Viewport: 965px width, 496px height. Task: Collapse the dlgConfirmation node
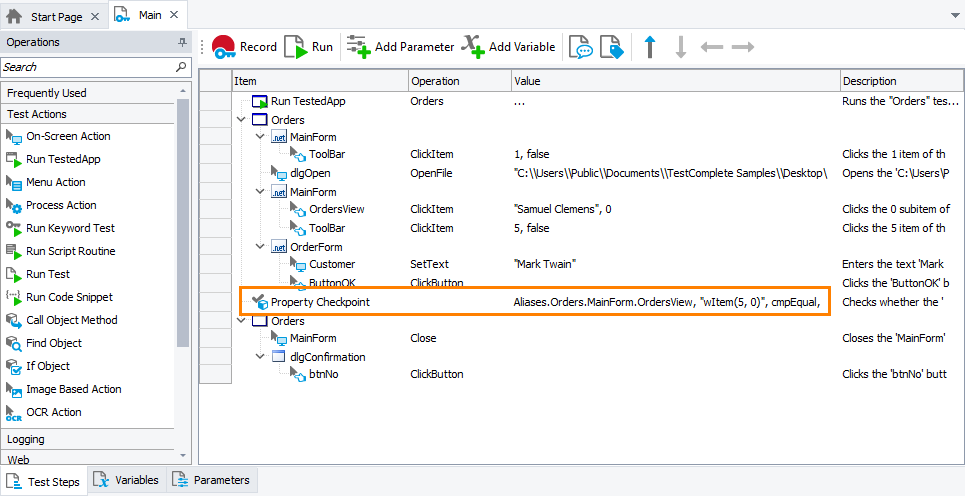coord(260,357)
